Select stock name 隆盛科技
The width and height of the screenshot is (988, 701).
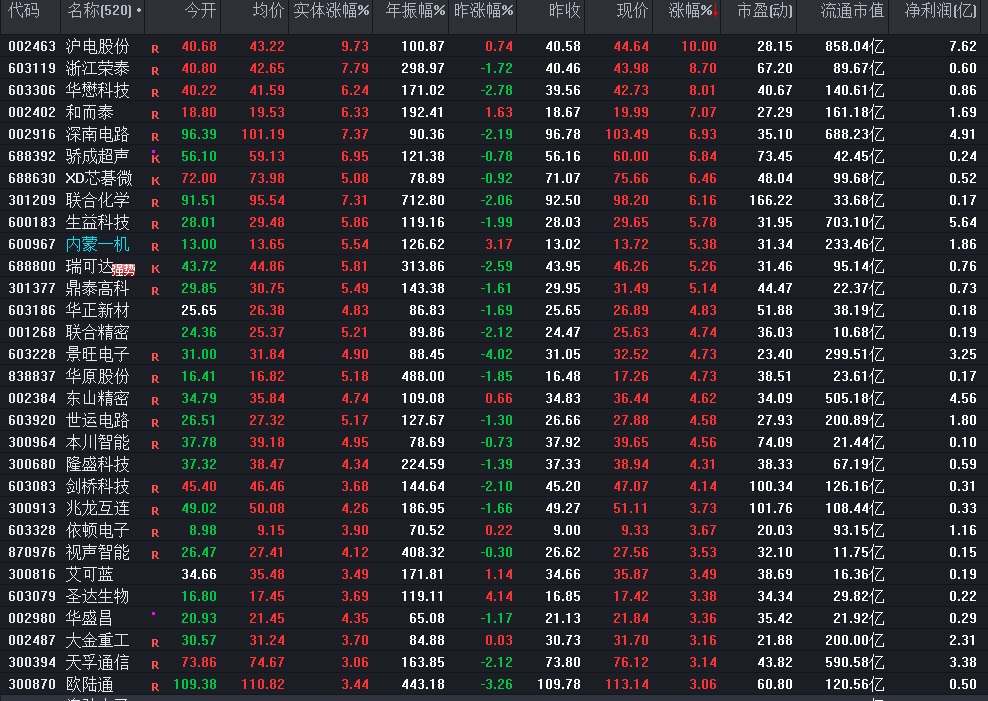tap(98, 465)
